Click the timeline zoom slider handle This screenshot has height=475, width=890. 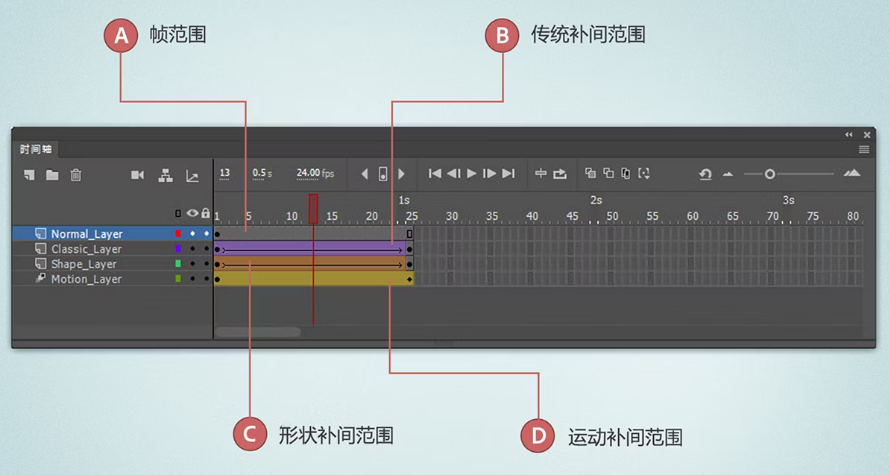(x=769, y=174)
